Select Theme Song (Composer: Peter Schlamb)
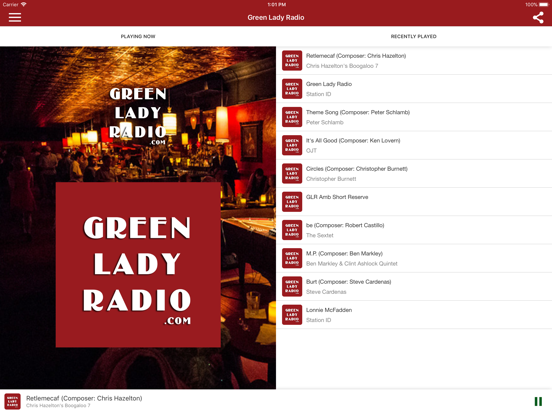Screen dimensions: 552x414 coord(358,112)
